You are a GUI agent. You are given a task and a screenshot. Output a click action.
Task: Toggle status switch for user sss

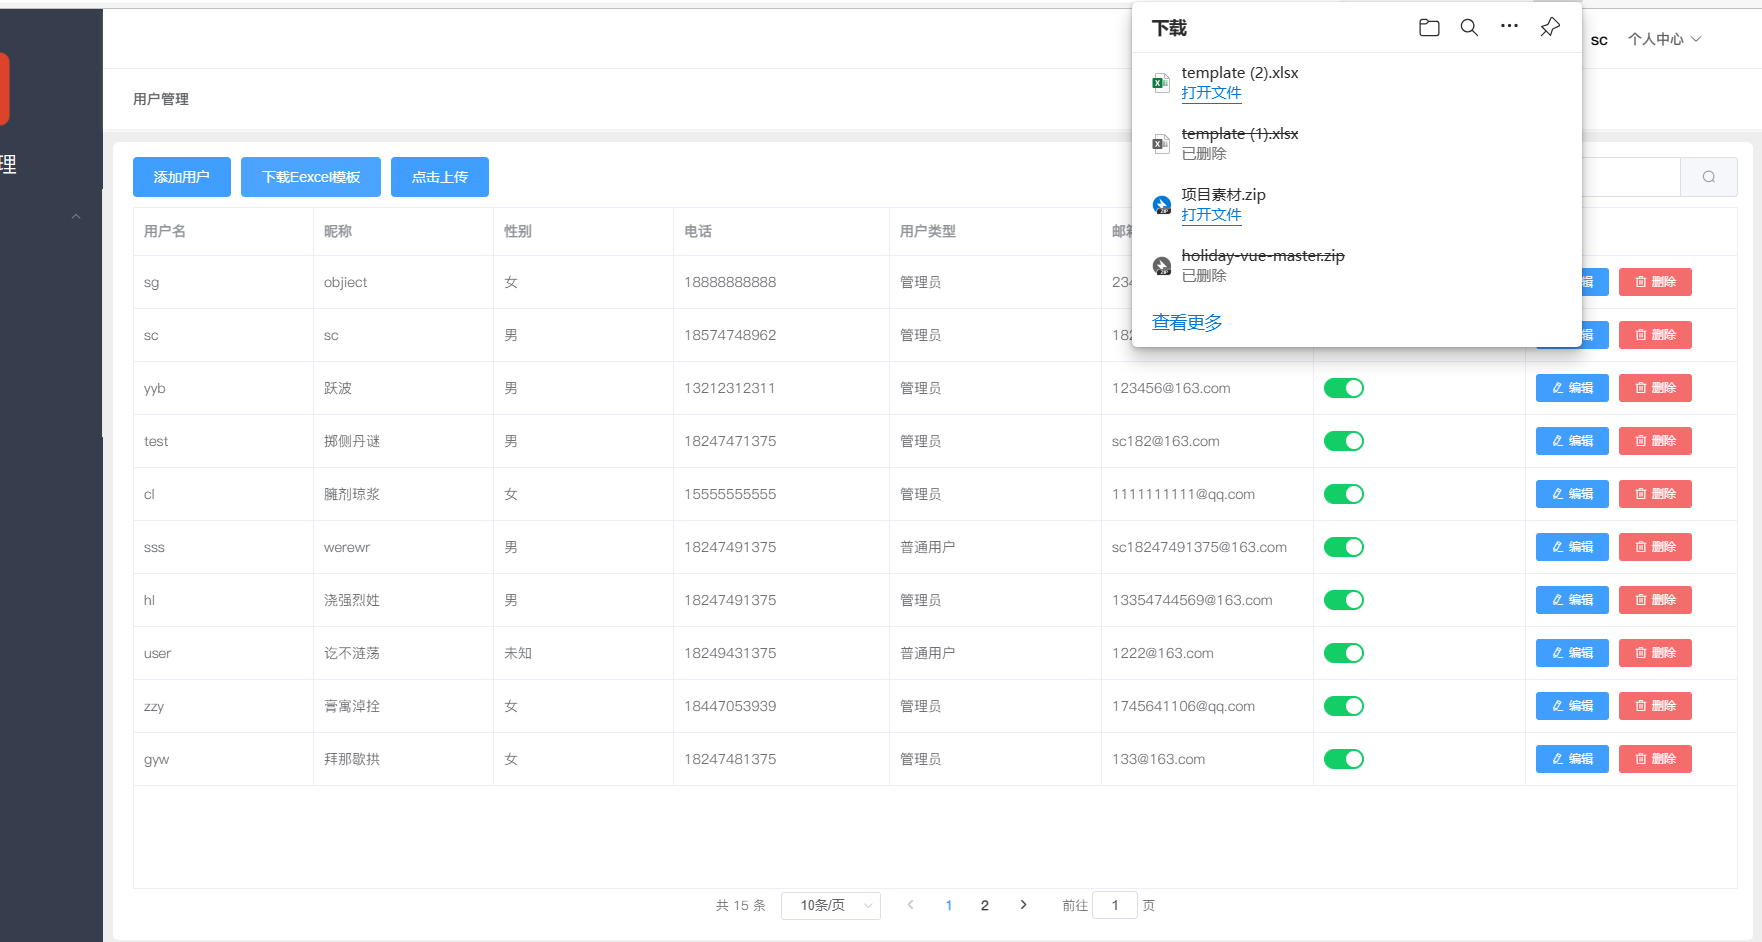pyautogui.click(x=1344, y=547)
